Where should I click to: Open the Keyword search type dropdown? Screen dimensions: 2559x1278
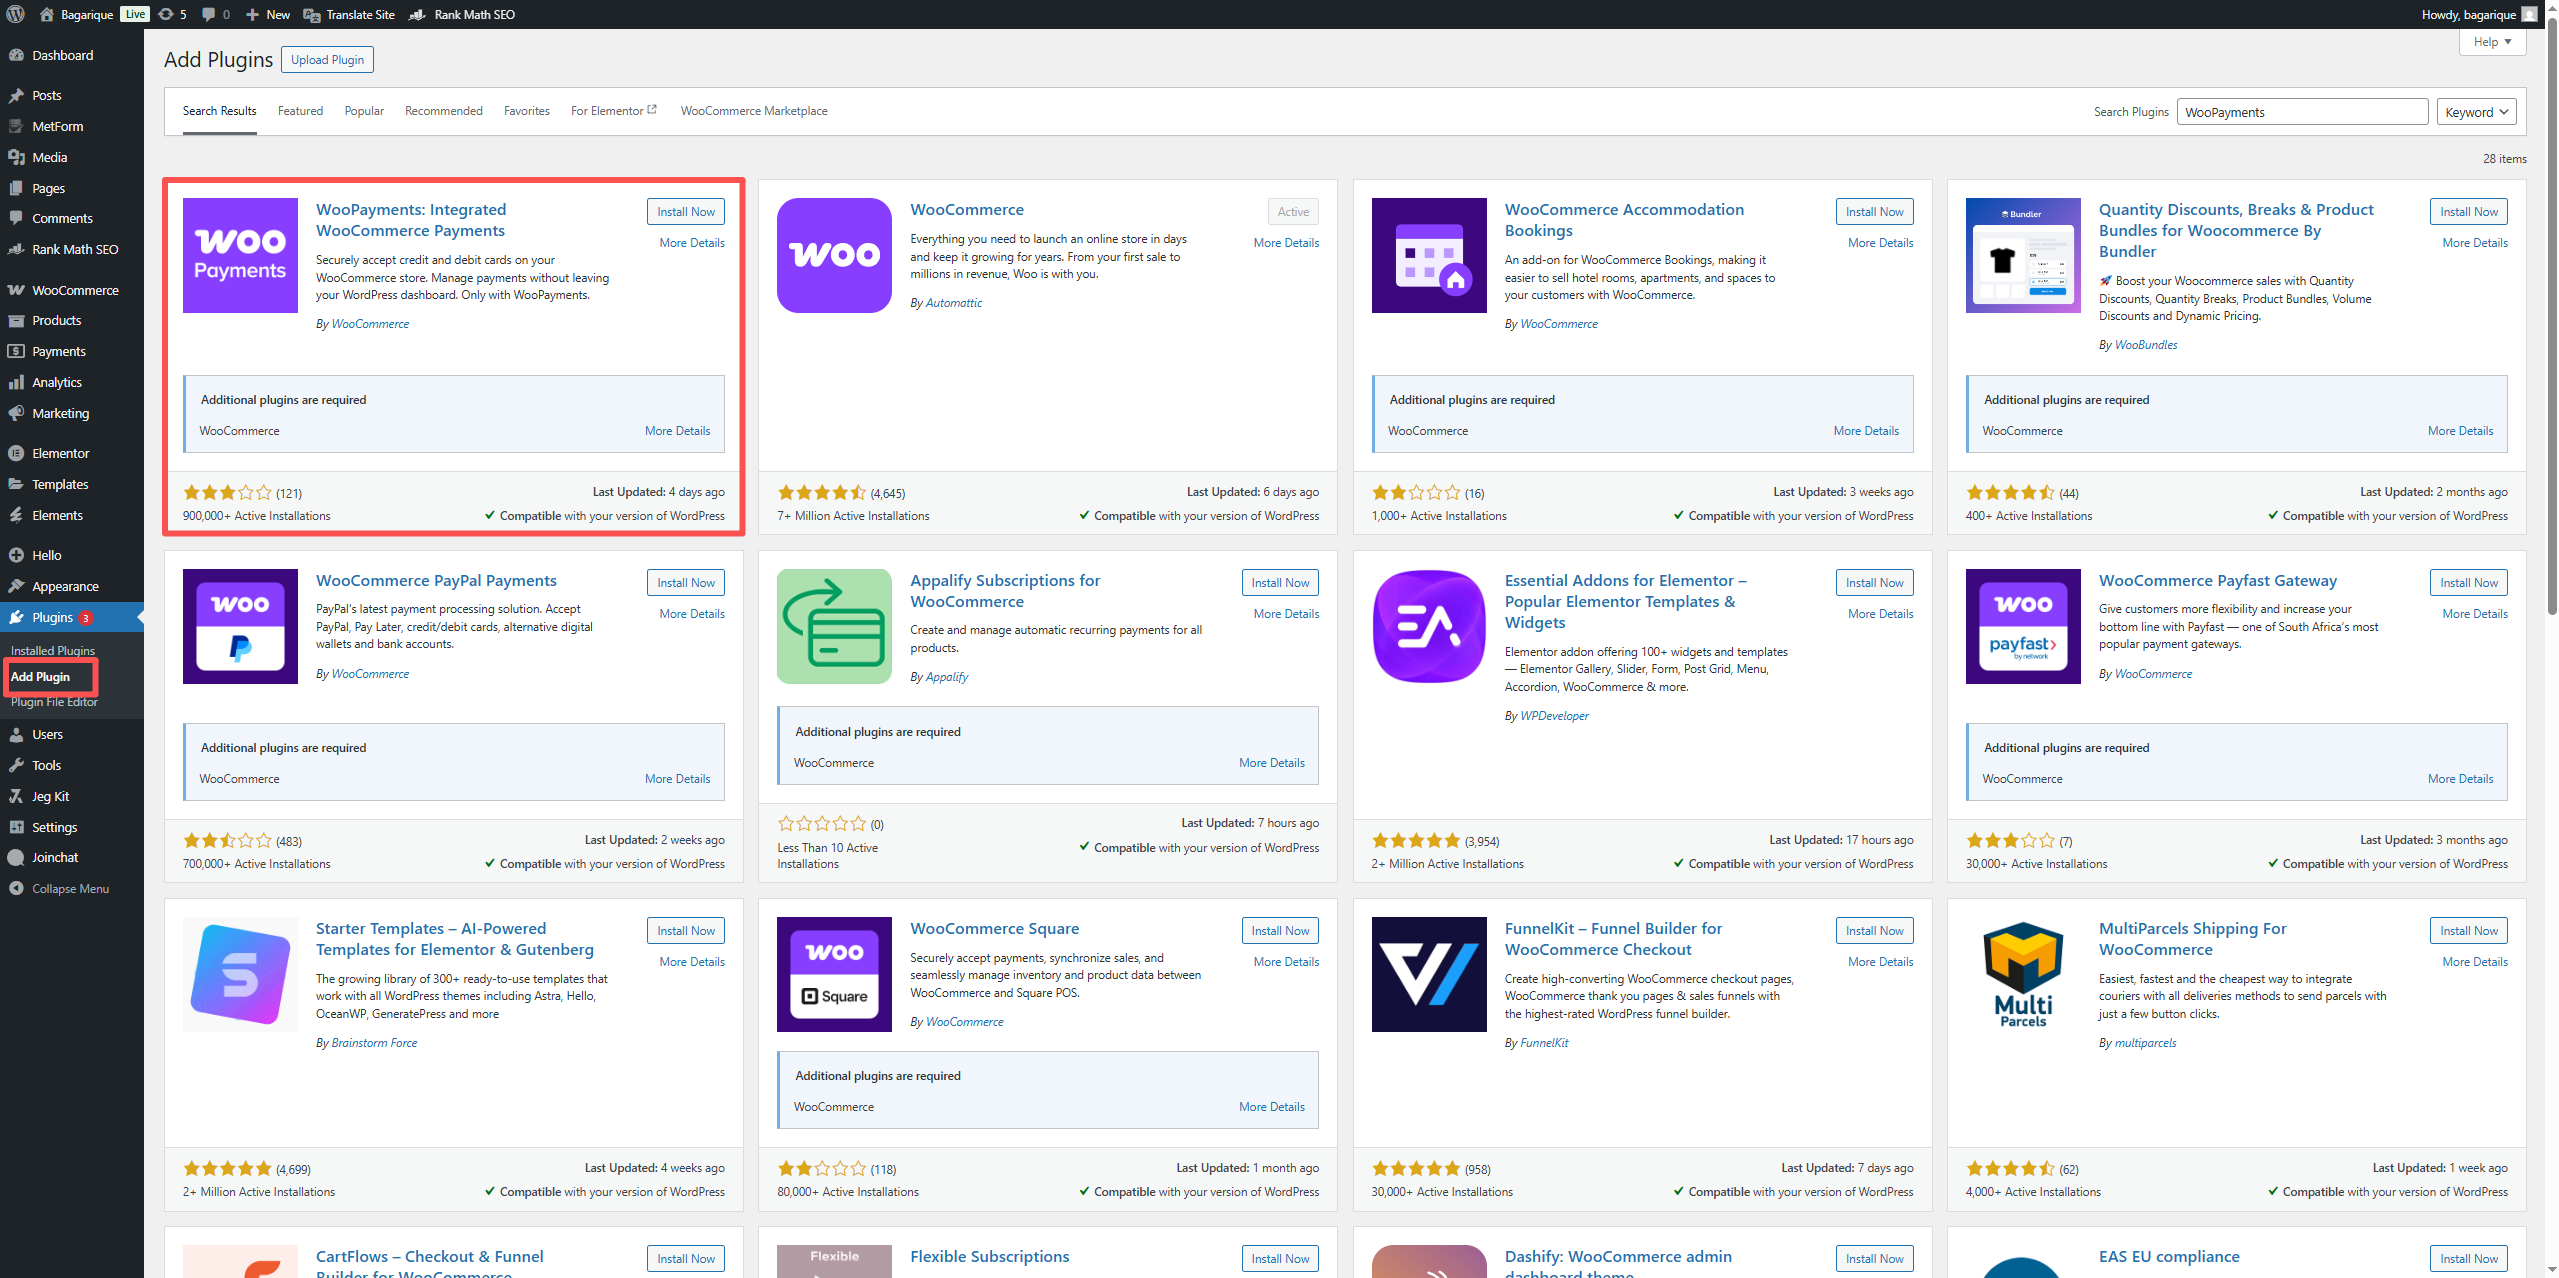click(x=2475, y=112)
